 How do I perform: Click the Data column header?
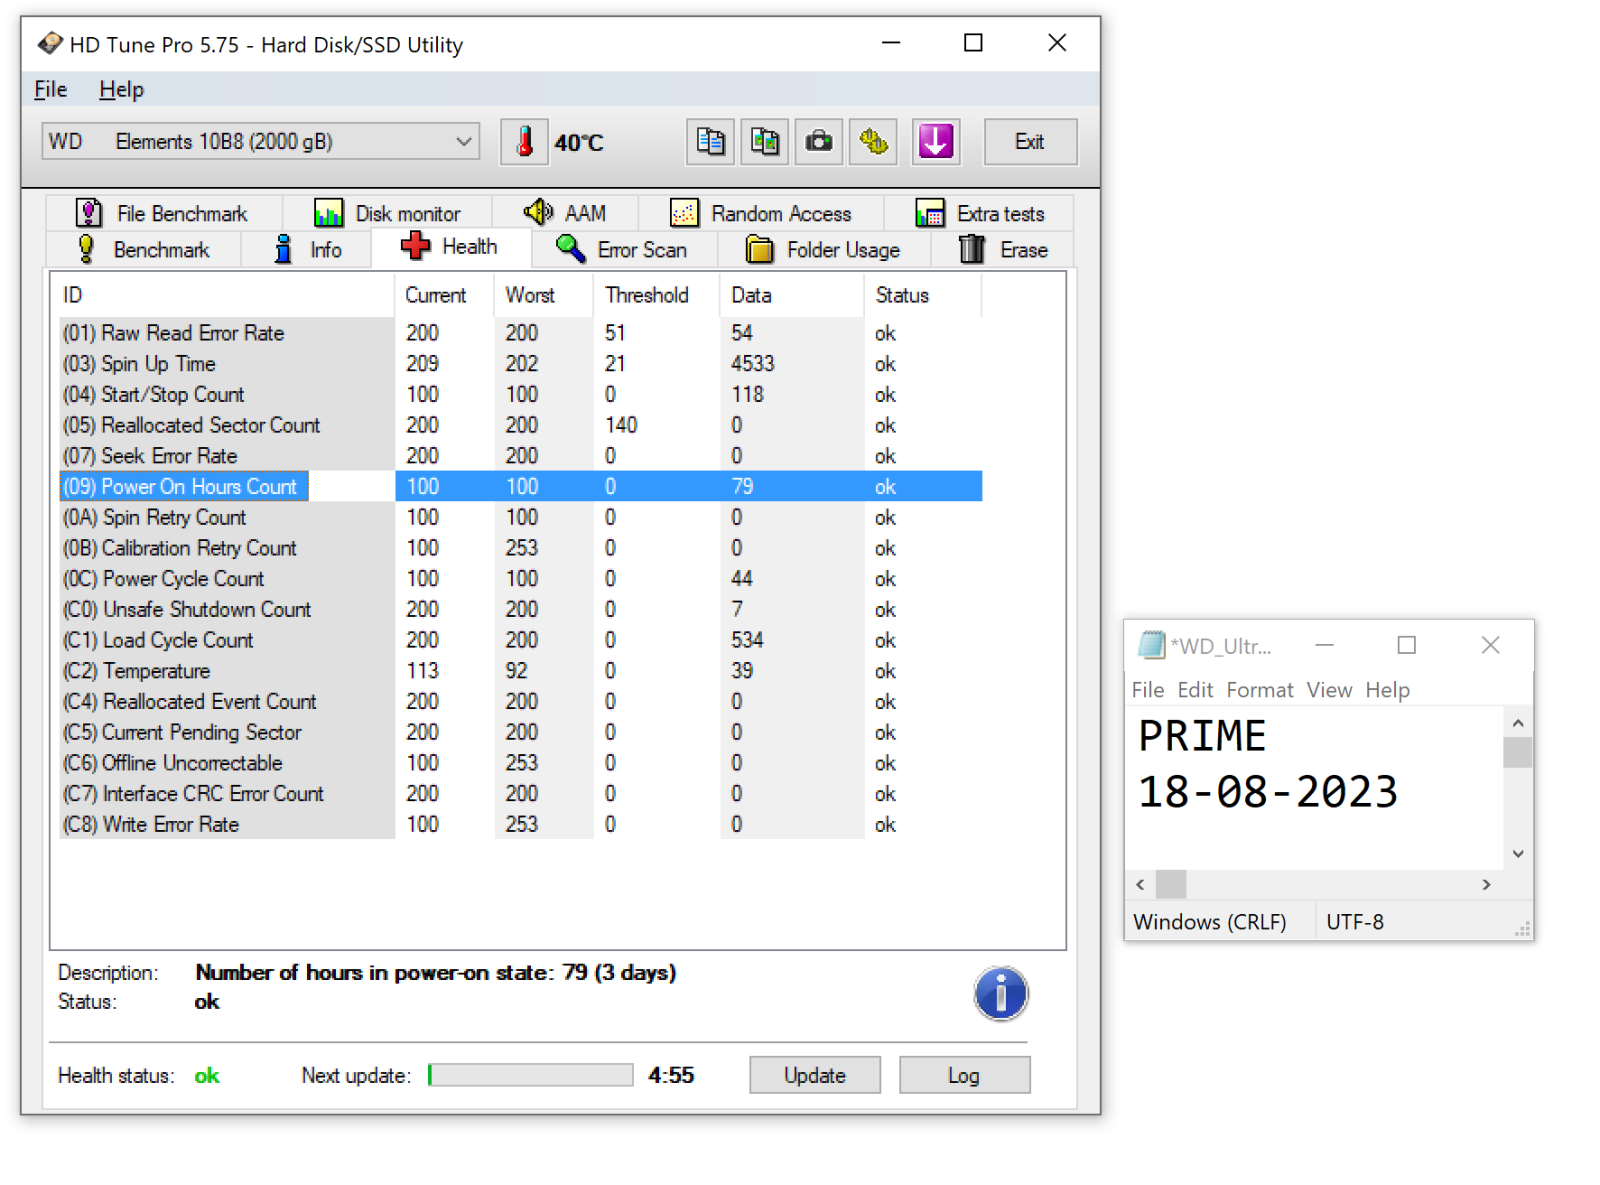791,295
